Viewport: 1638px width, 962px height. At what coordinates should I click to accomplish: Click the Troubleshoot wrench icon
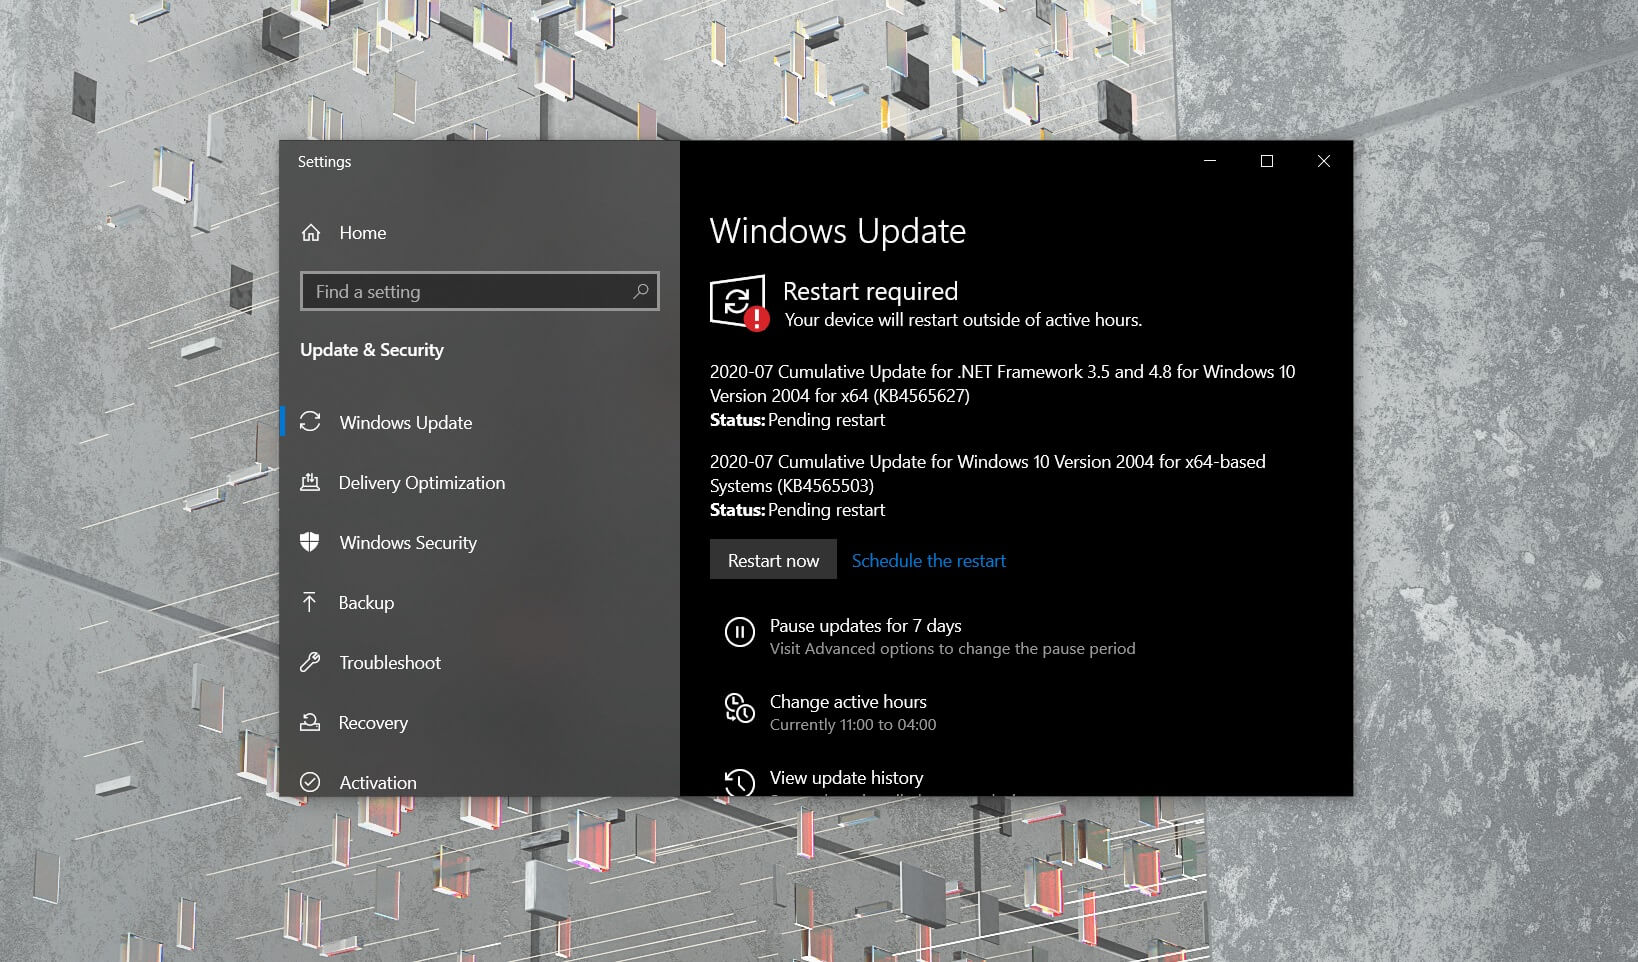click(310, 662)
